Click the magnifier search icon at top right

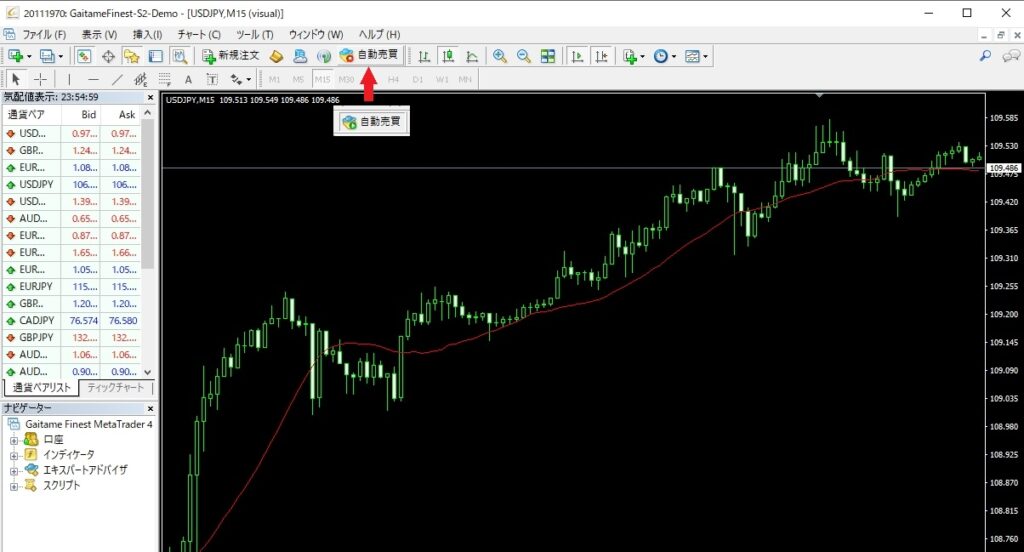(985, 57)
